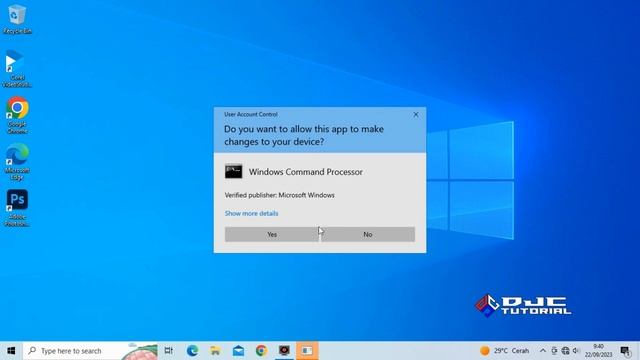The height and width of the screenshot is (360, 640).
Task: Close the User Account Control dialog
Action: point(416,115)
